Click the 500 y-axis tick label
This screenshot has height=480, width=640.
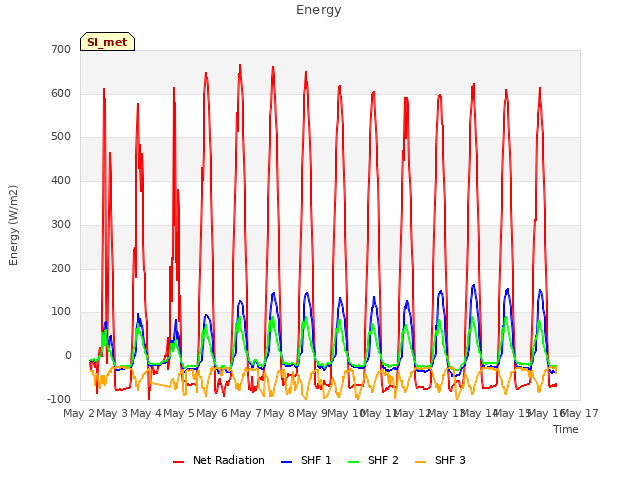(61, 137)
